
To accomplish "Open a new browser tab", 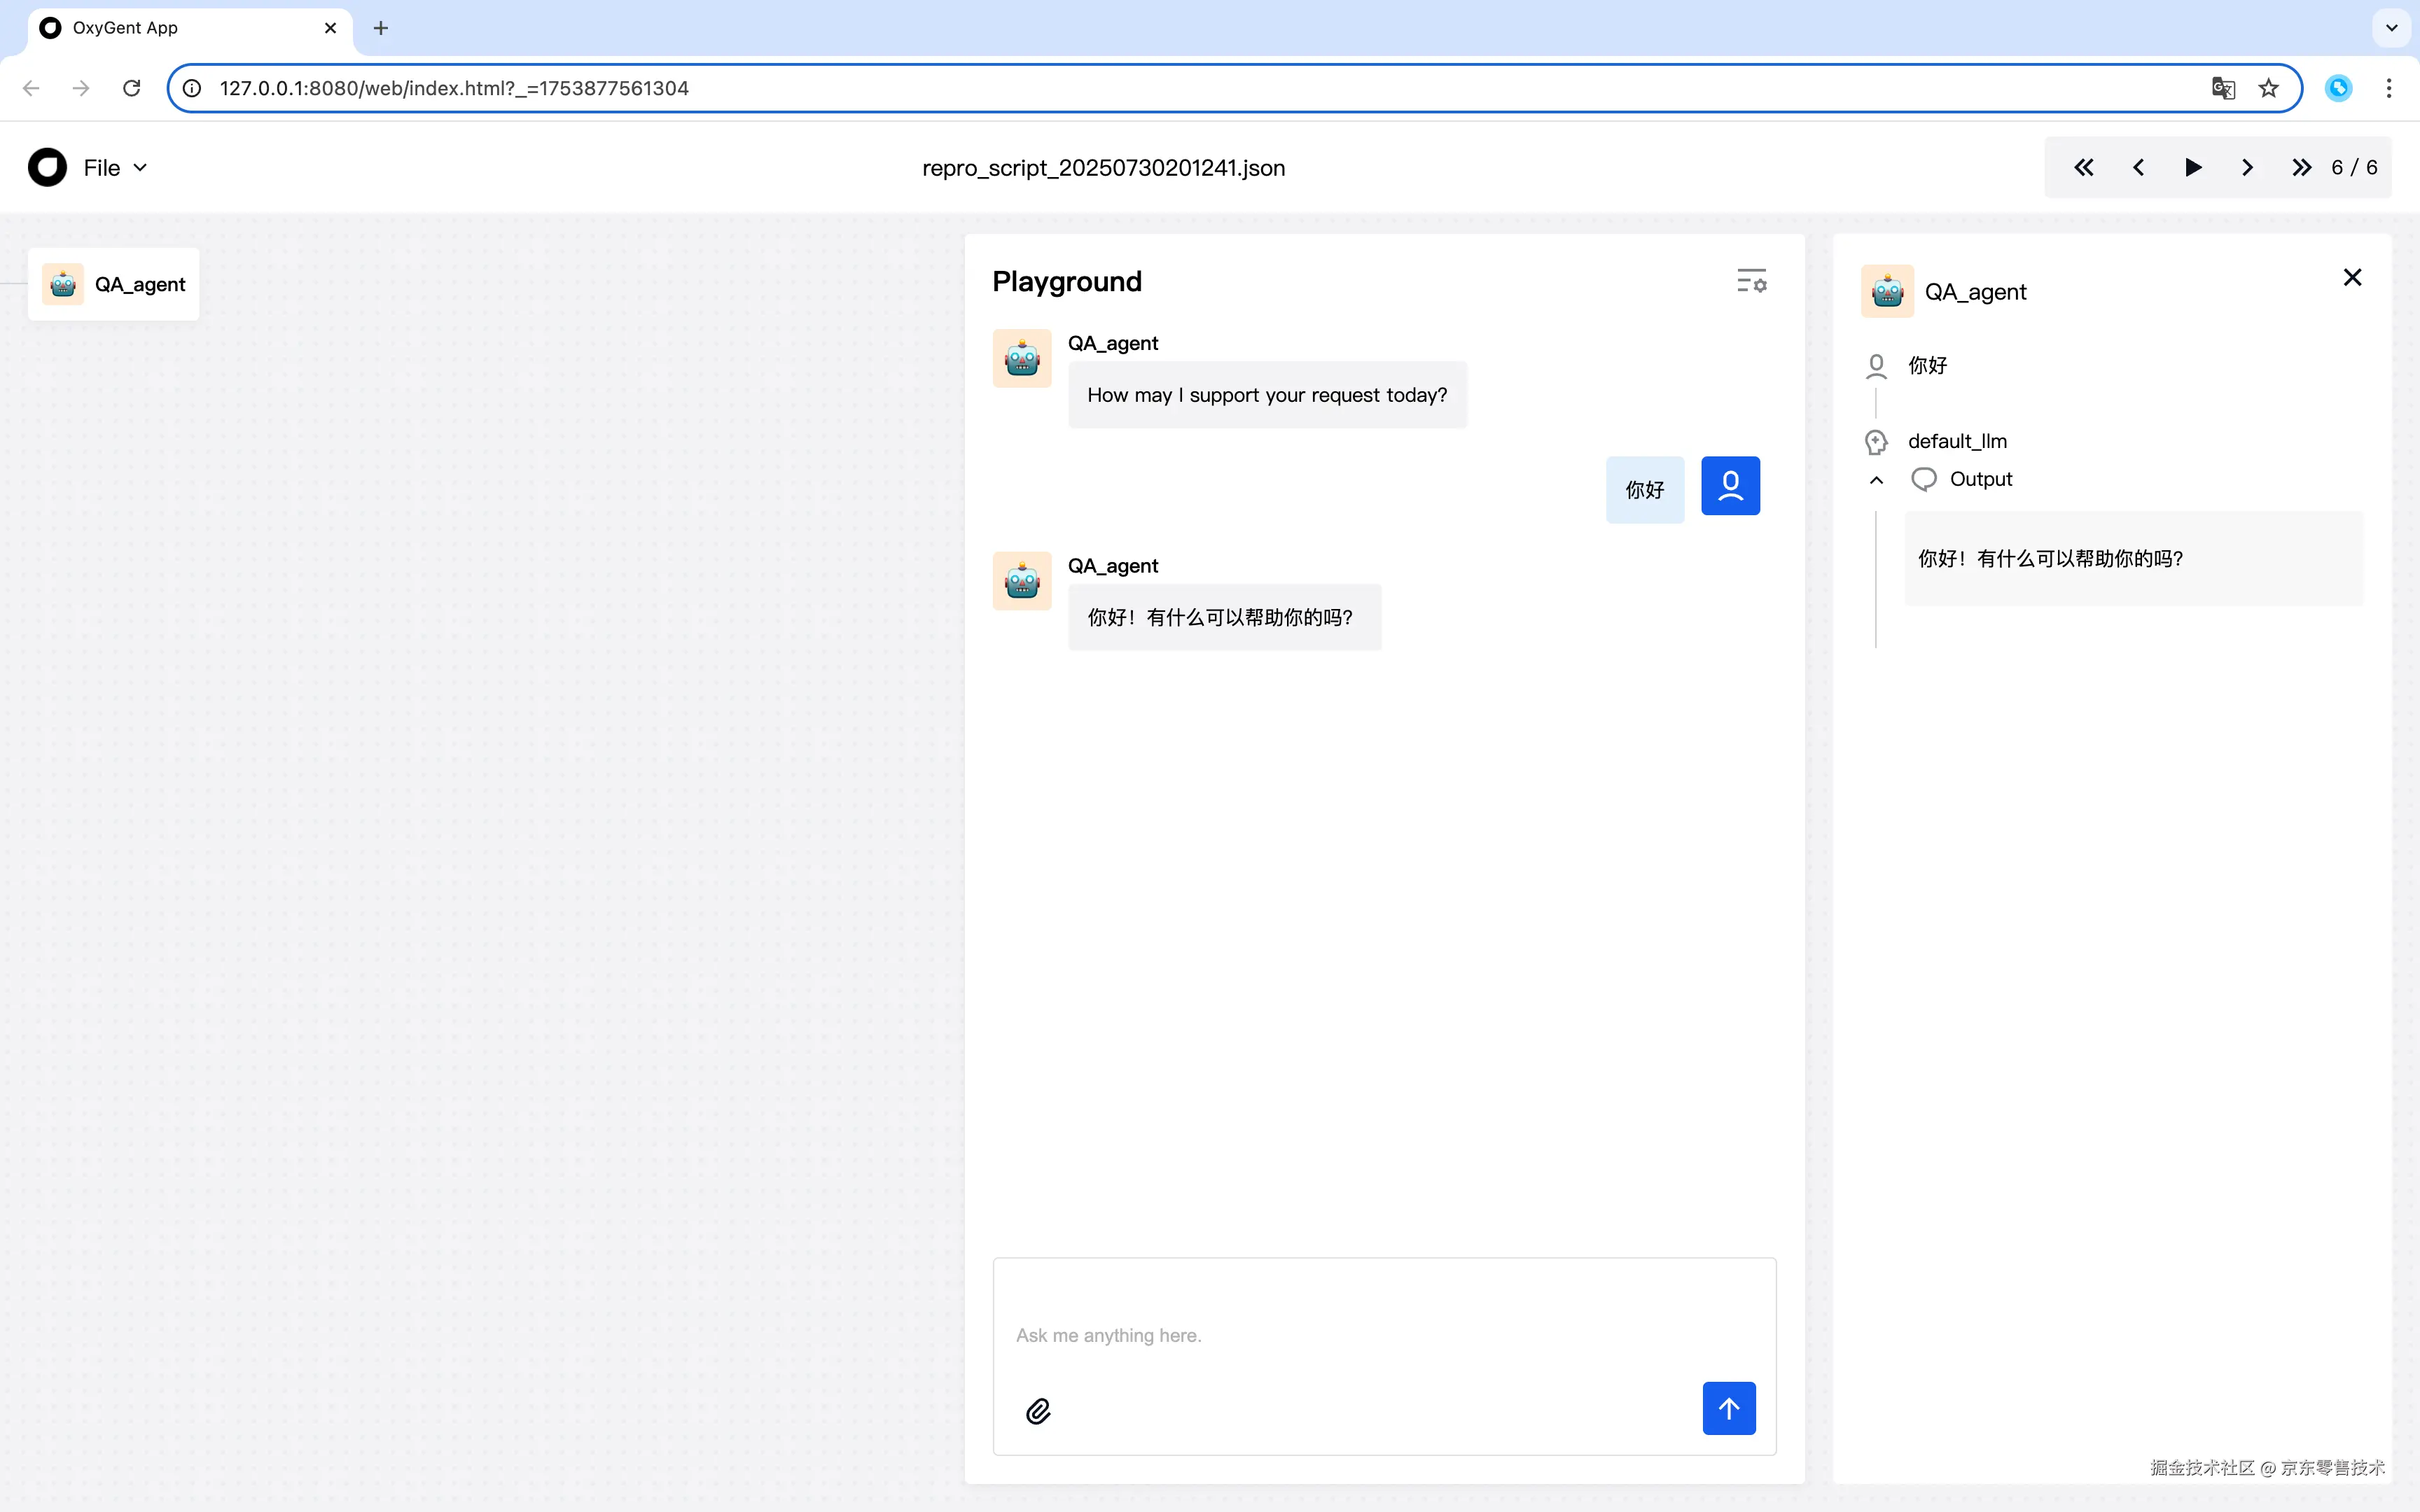I will click(x=380, y=28).
